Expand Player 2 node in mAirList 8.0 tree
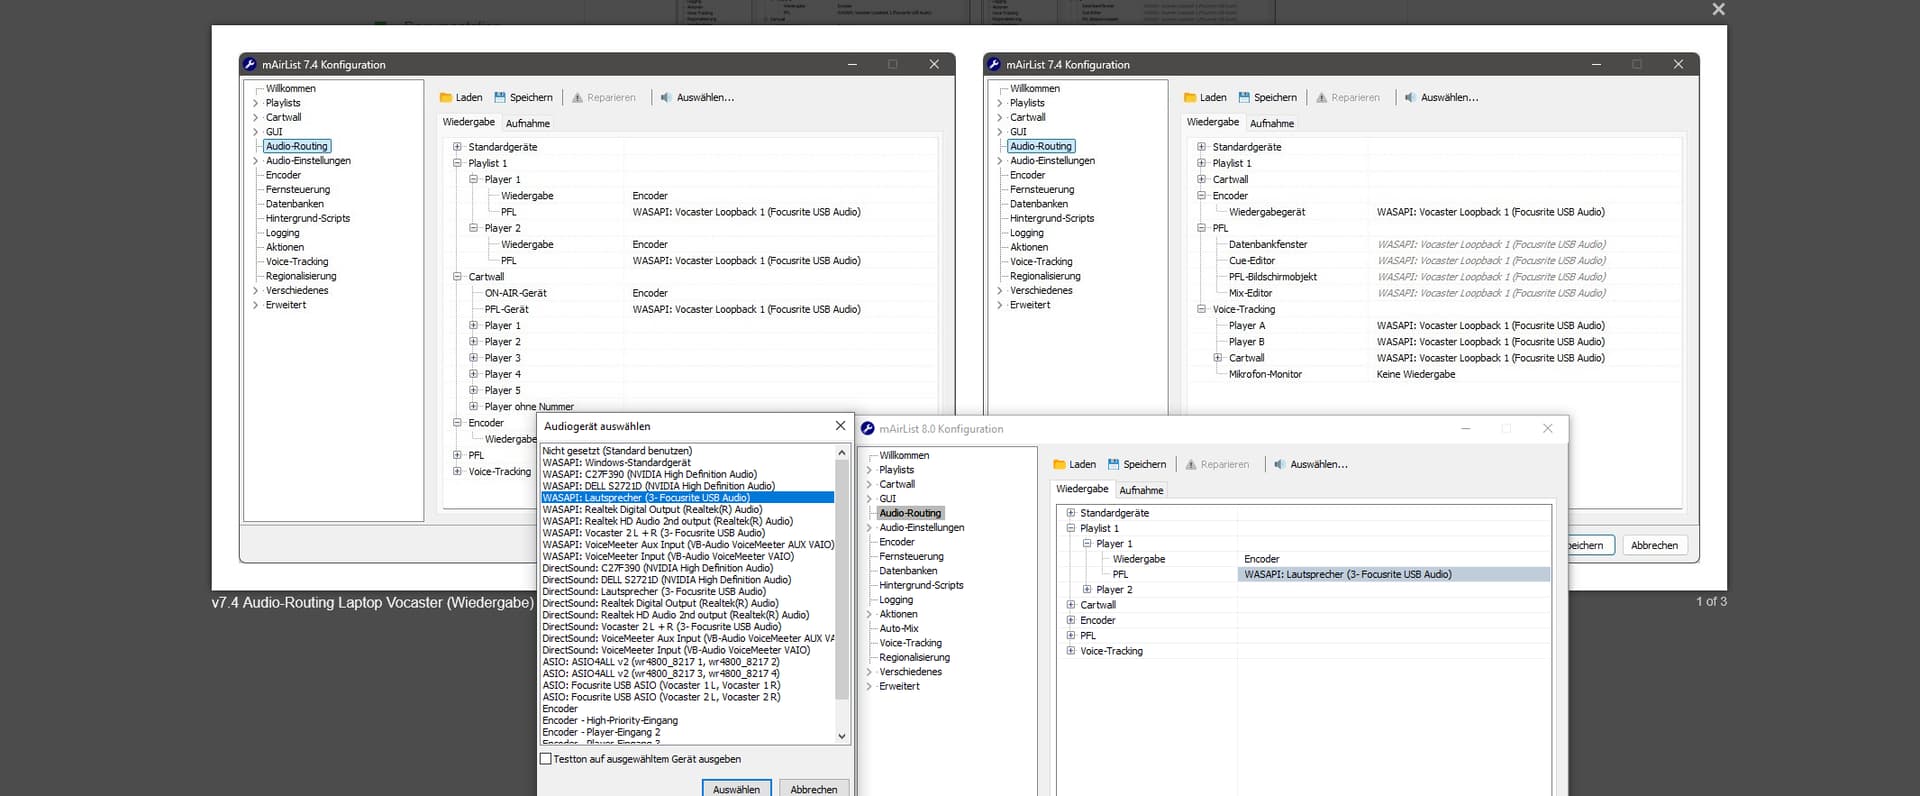Screen dimensions: 1920x796 1087,590
